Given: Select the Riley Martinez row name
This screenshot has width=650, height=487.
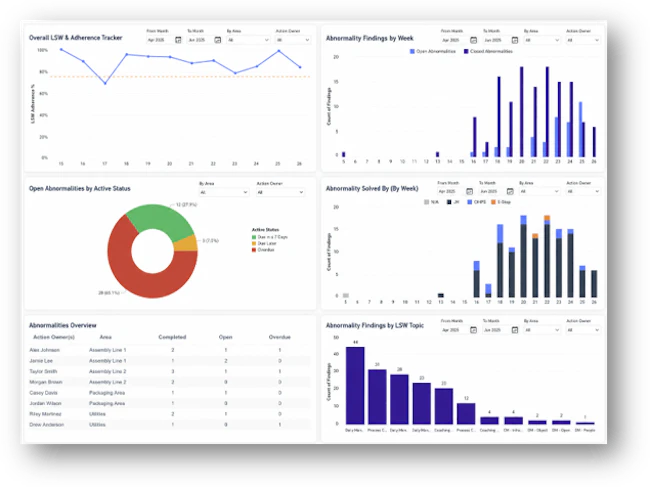Looking at the screenshot, I should point(45,414).
